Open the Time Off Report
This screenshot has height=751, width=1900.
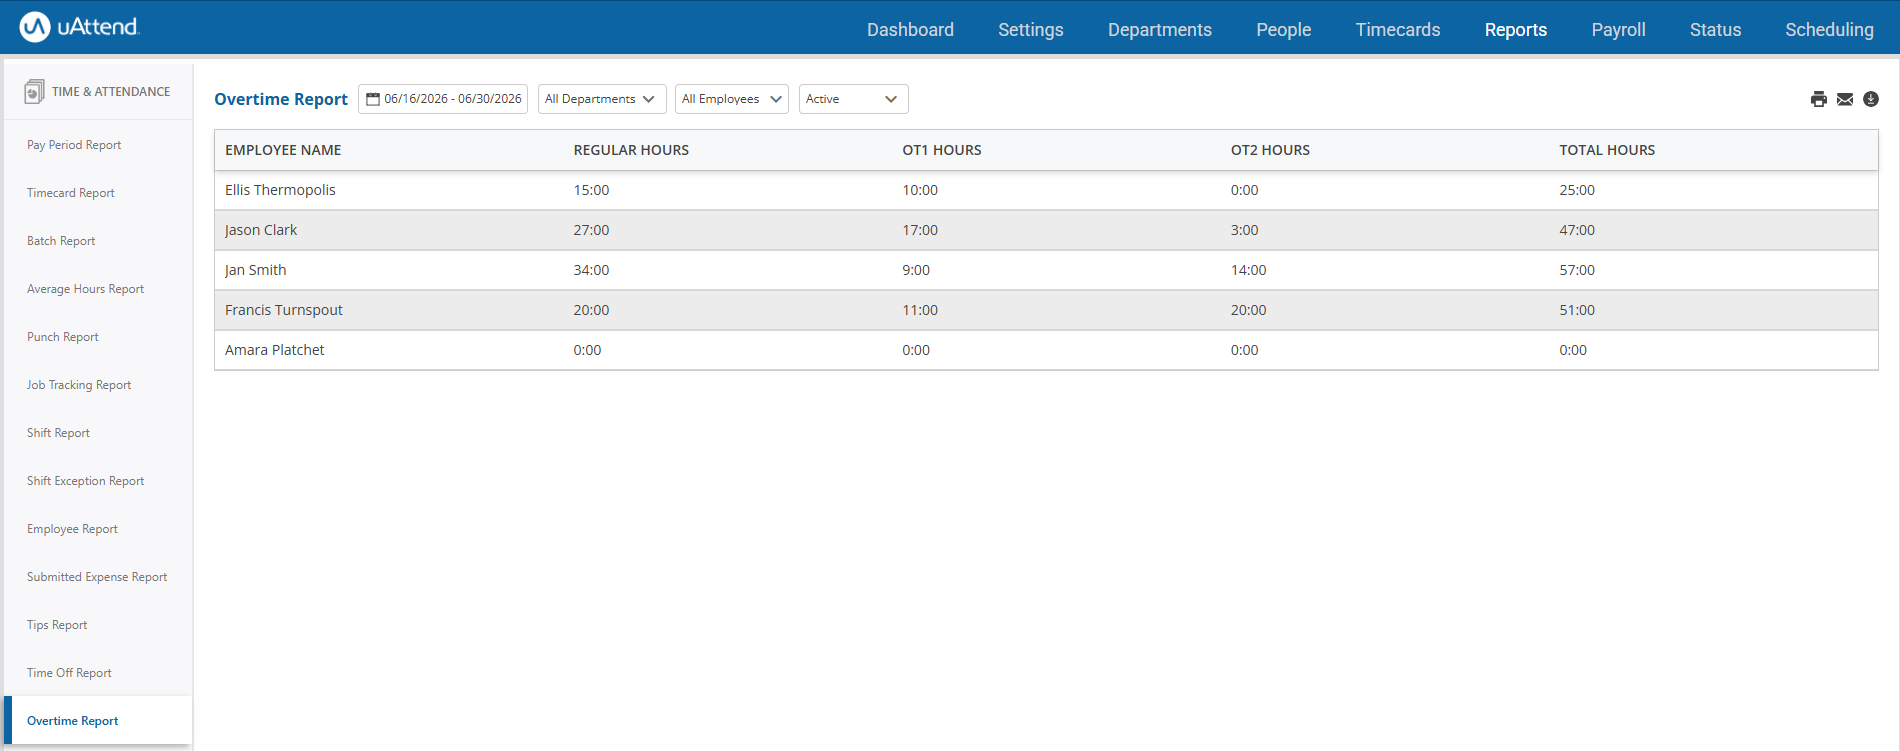pos(69,673)
